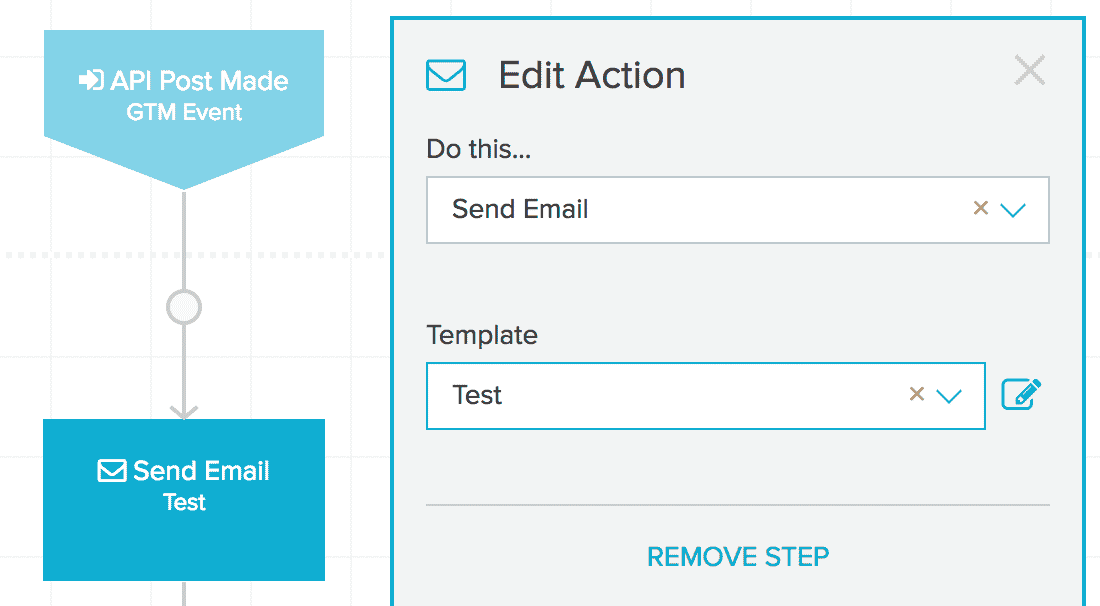1100x606 pixels.
Task: Click the Test subtitle on the email step
Action: pos(184,502)
